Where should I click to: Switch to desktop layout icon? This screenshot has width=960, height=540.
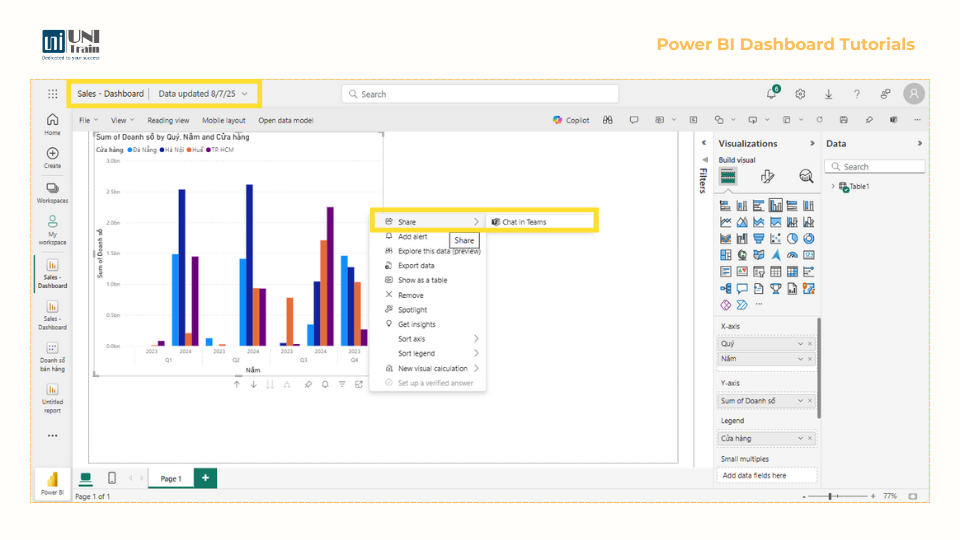click(x=86, y=478)
